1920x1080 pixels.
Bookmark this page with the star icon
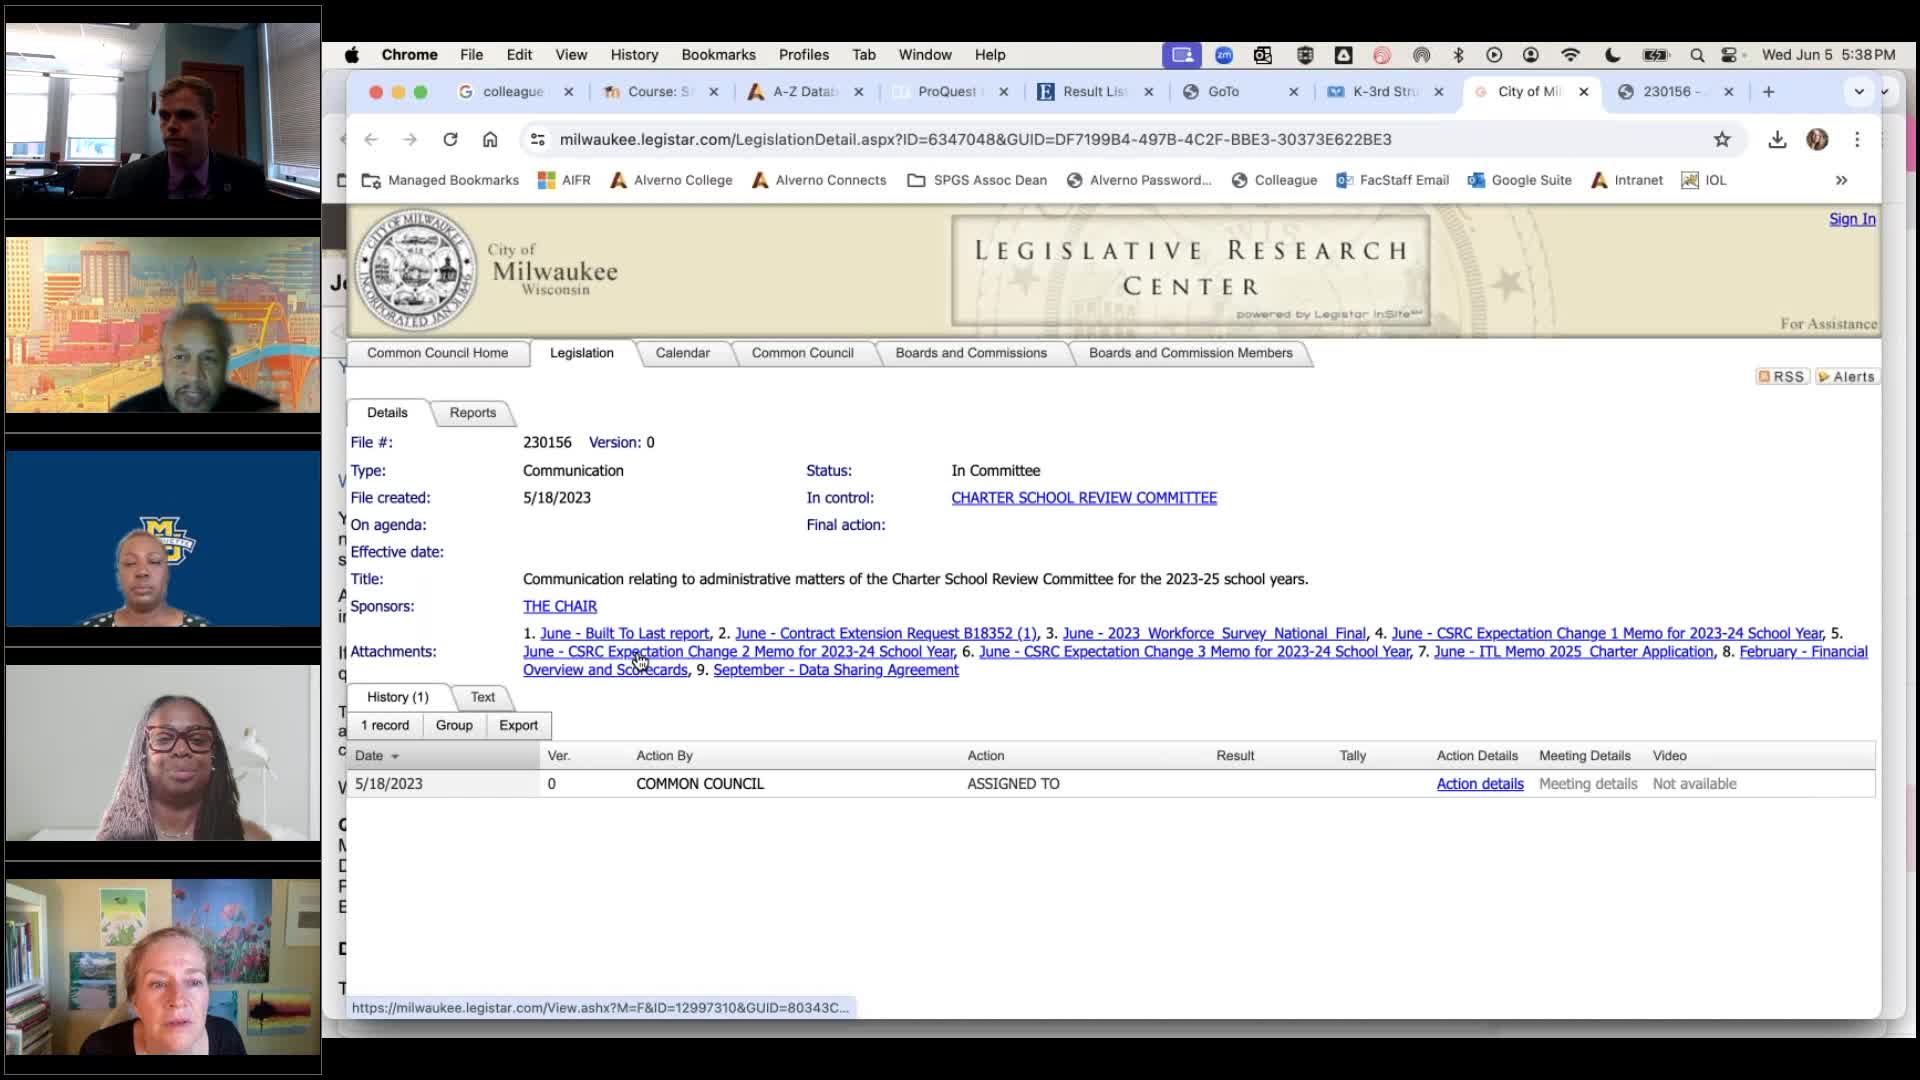1722,140
